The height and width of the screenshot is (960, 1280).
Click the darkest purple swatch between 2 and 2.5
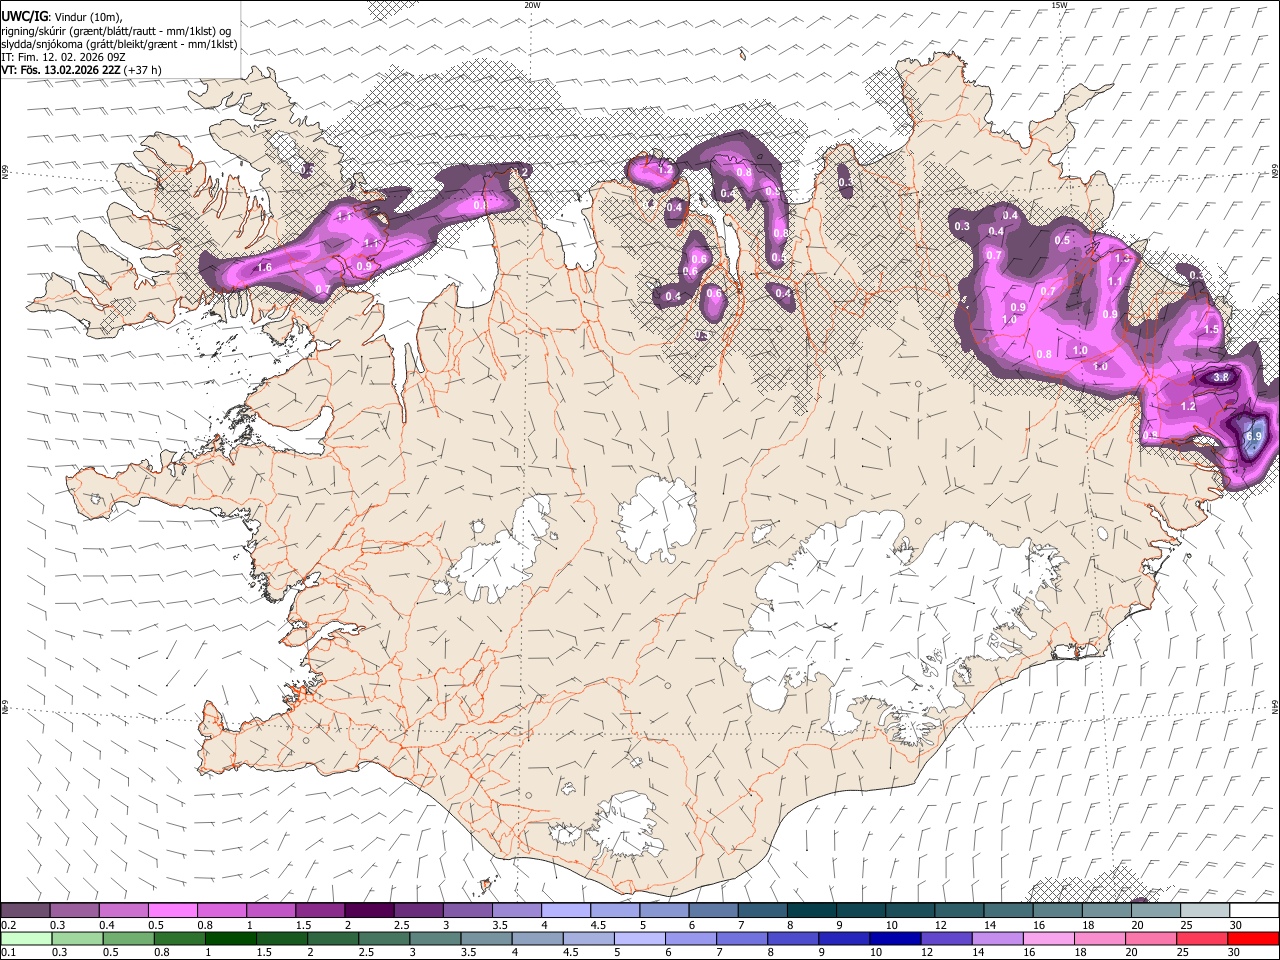coord(369,910)
